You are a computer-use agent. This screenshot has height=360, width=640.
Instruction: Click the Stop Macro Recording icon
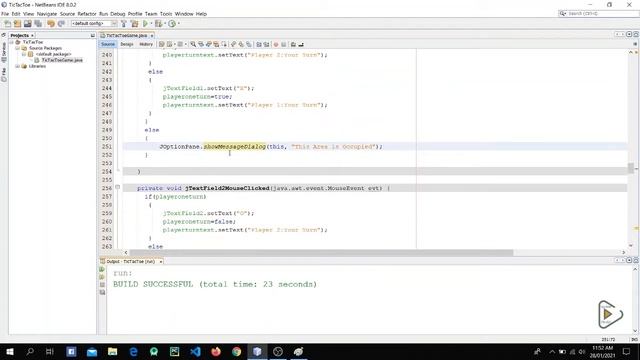click(284, 44)
